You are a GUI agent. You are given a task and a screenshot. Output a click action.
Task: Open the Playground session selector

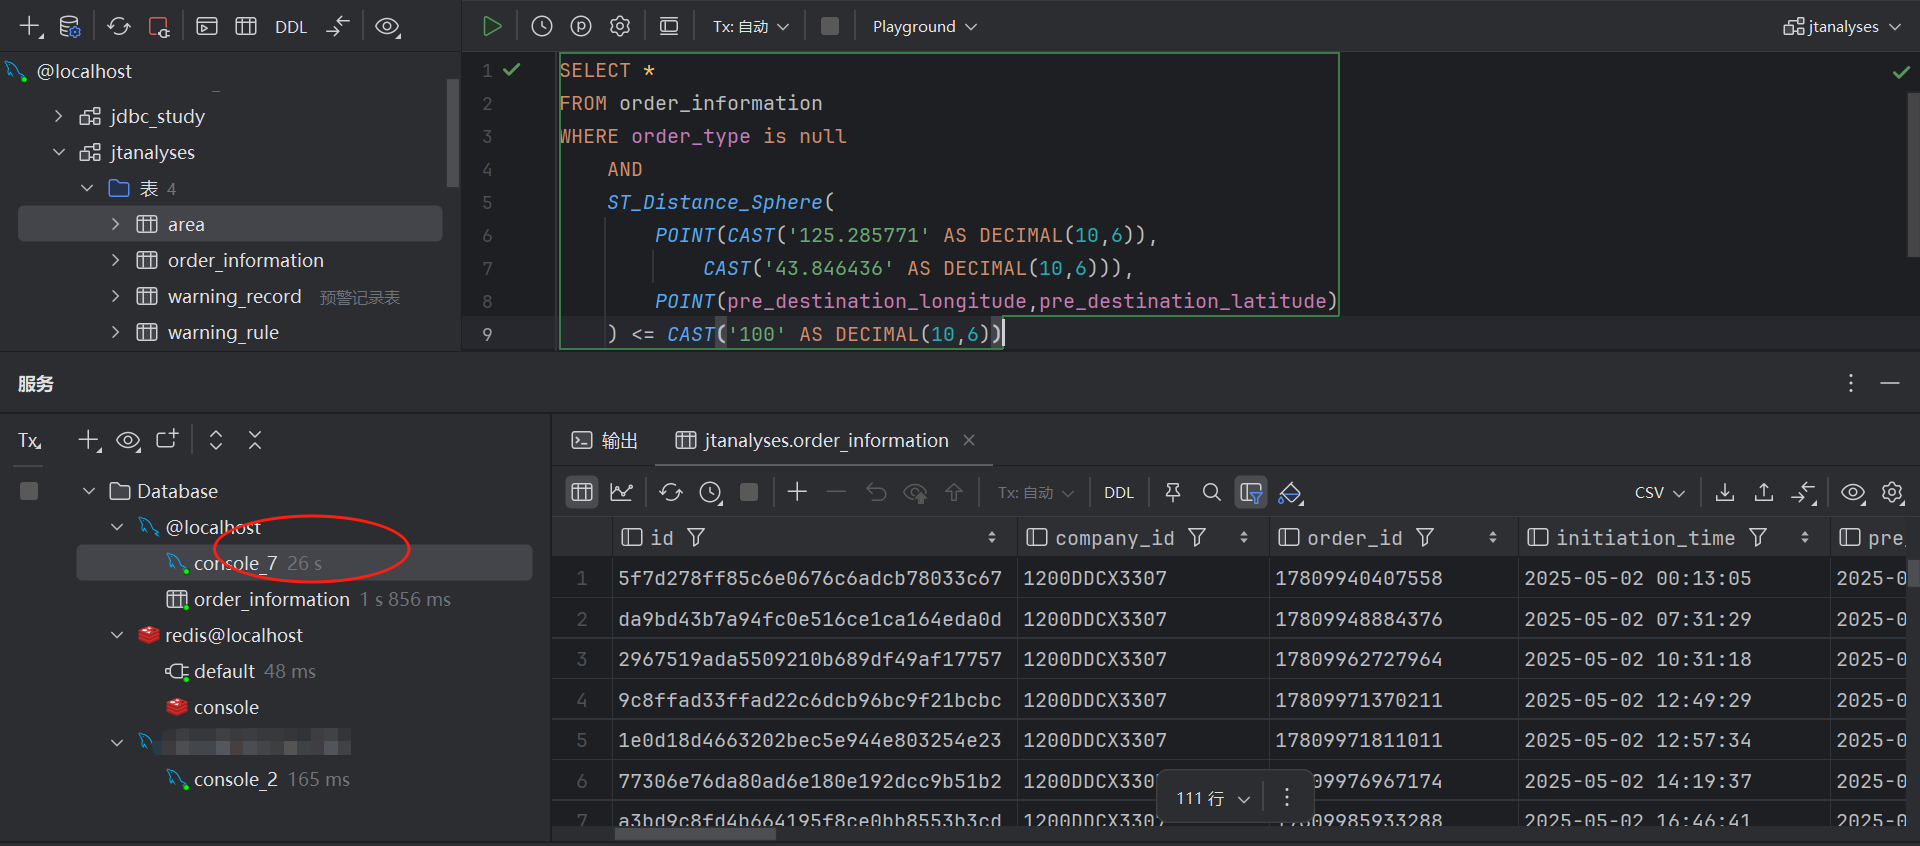[923, 26]
